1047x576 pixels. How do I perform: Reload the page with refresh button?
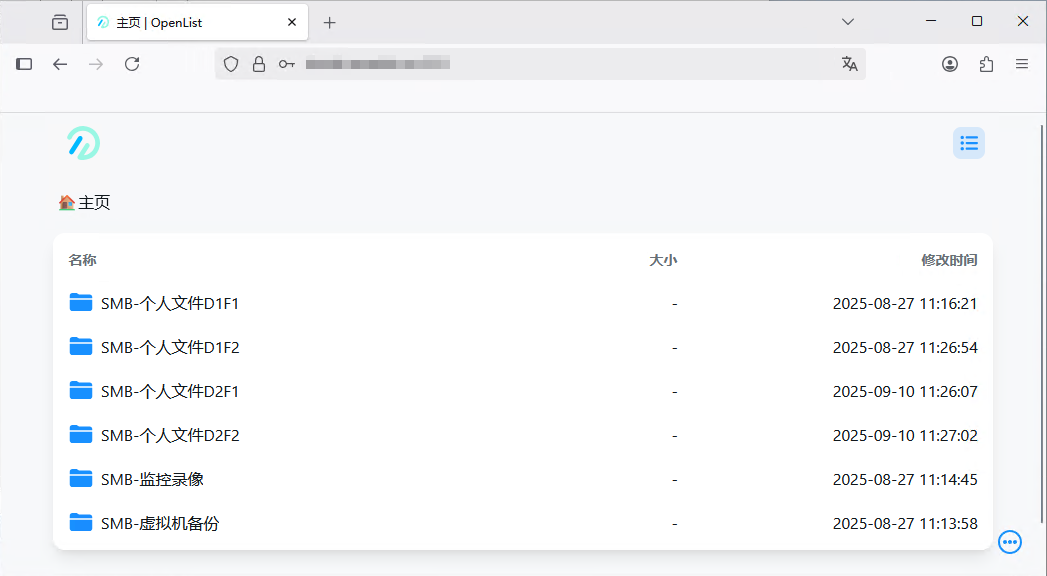132,64
